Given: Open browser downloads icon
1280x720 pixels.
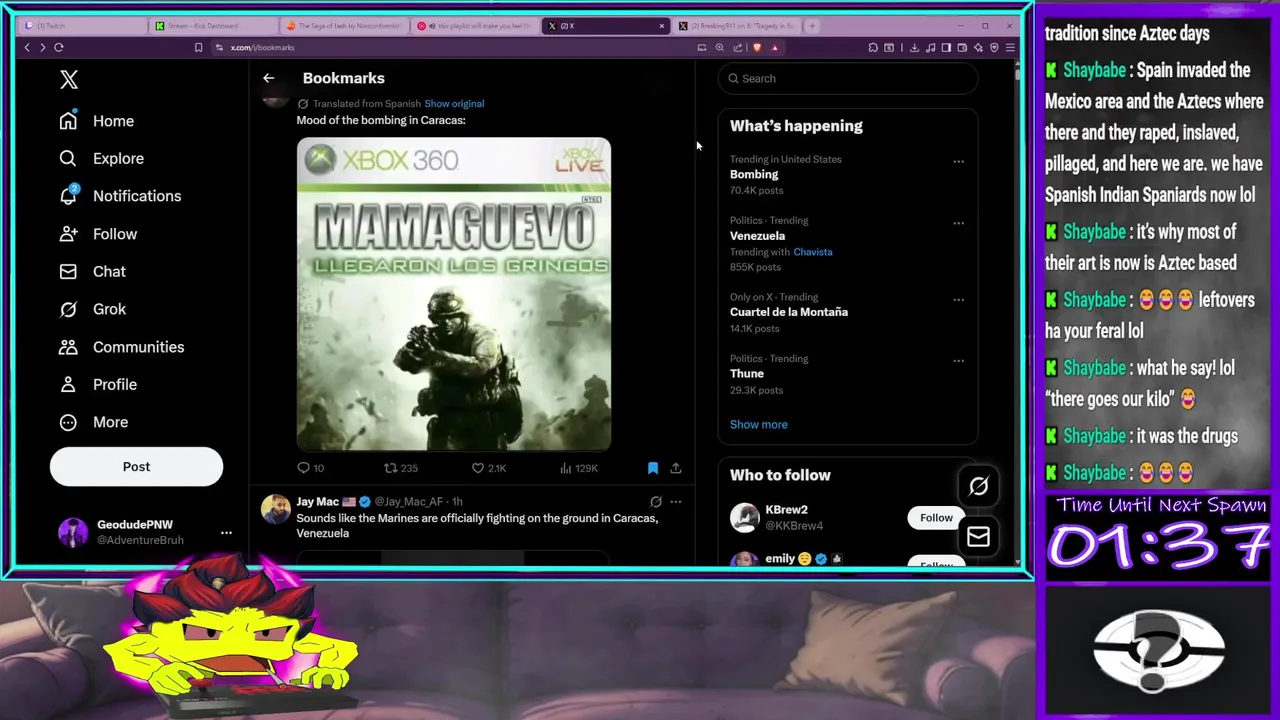Looking at the screenshot, I should 914,47.
